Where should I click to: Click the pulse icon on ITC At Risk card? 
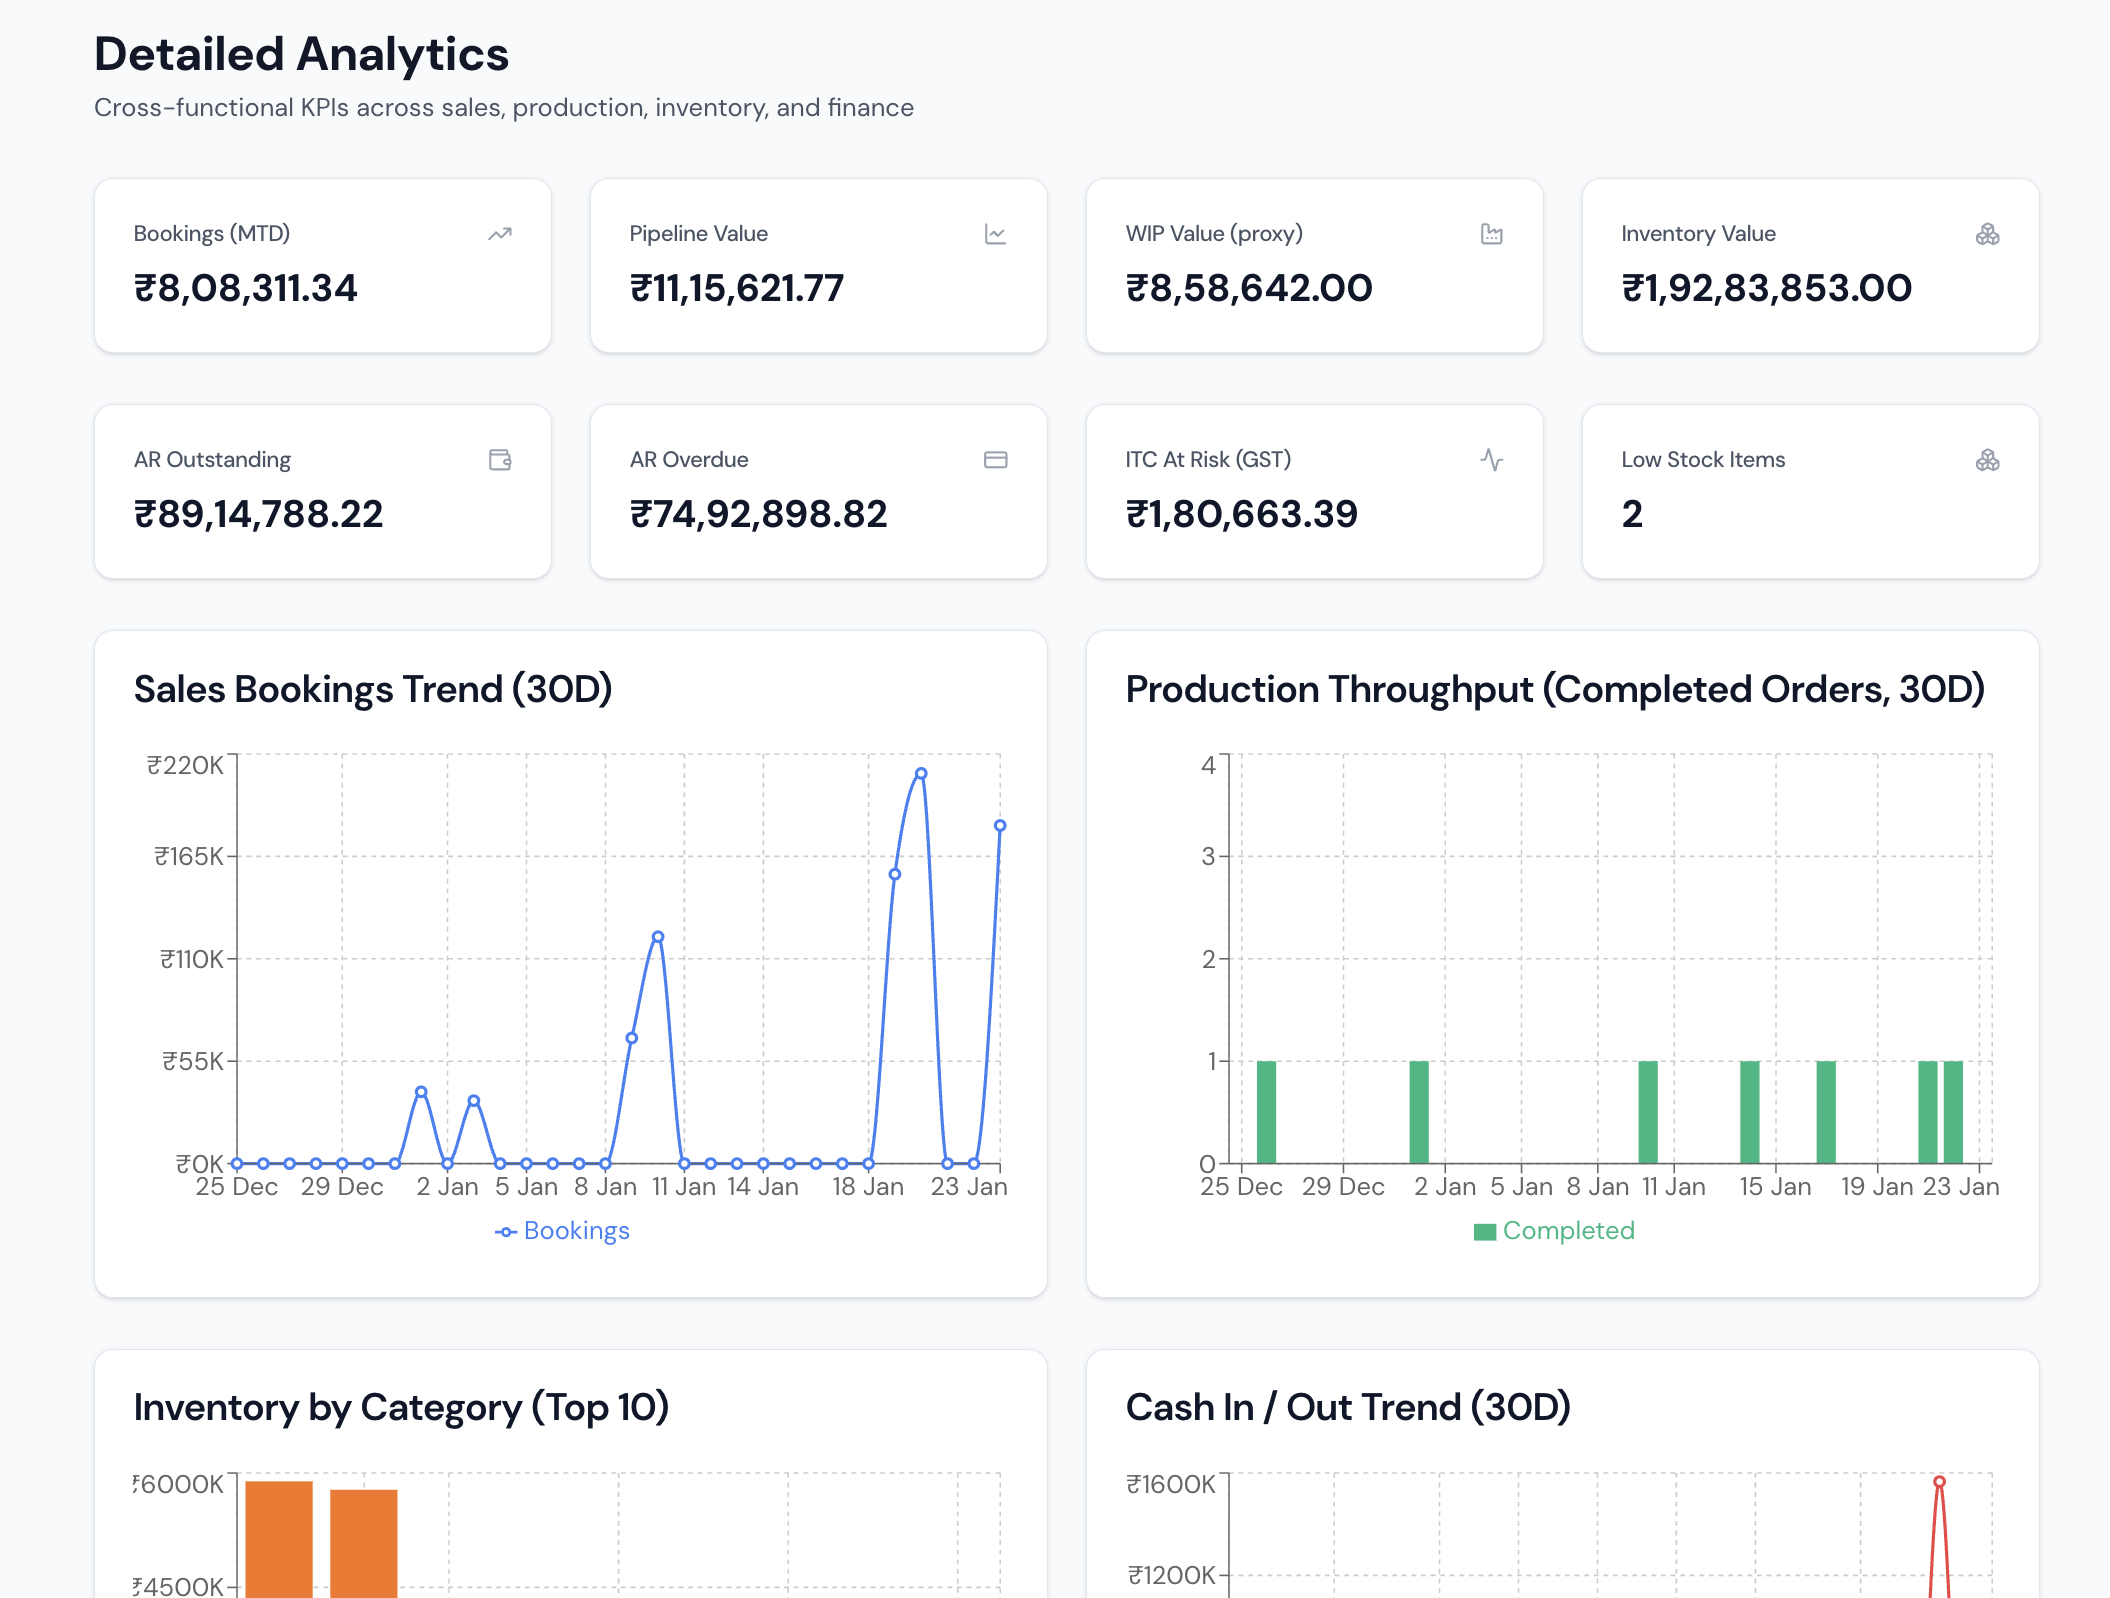tap(1492, 459)
